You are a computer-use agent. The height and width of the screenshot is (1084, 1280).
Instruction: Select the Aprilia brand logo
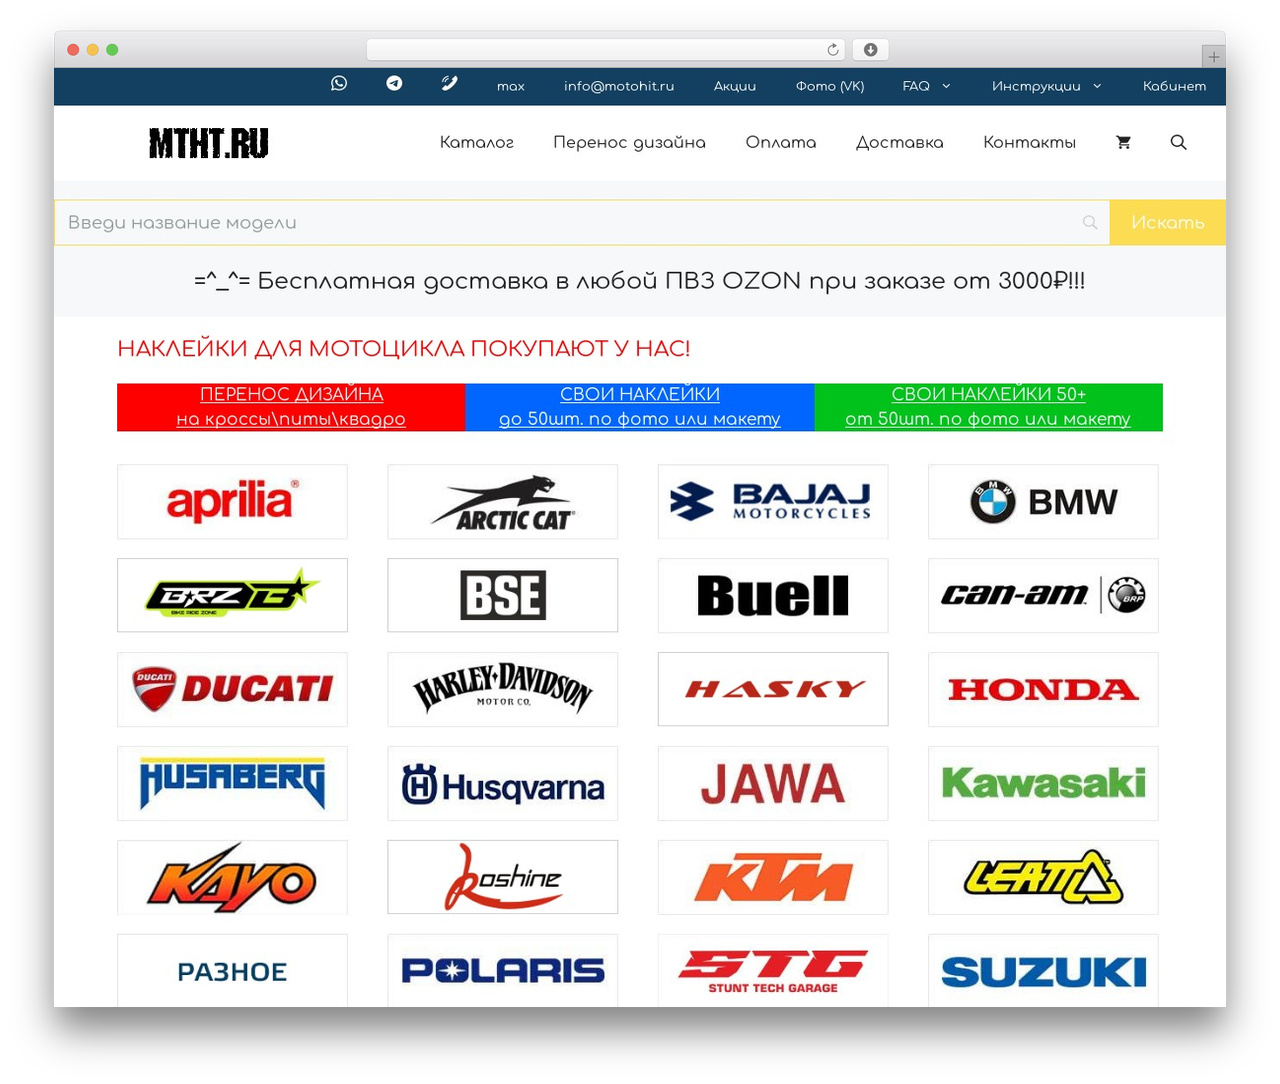(x=232, y=502)
